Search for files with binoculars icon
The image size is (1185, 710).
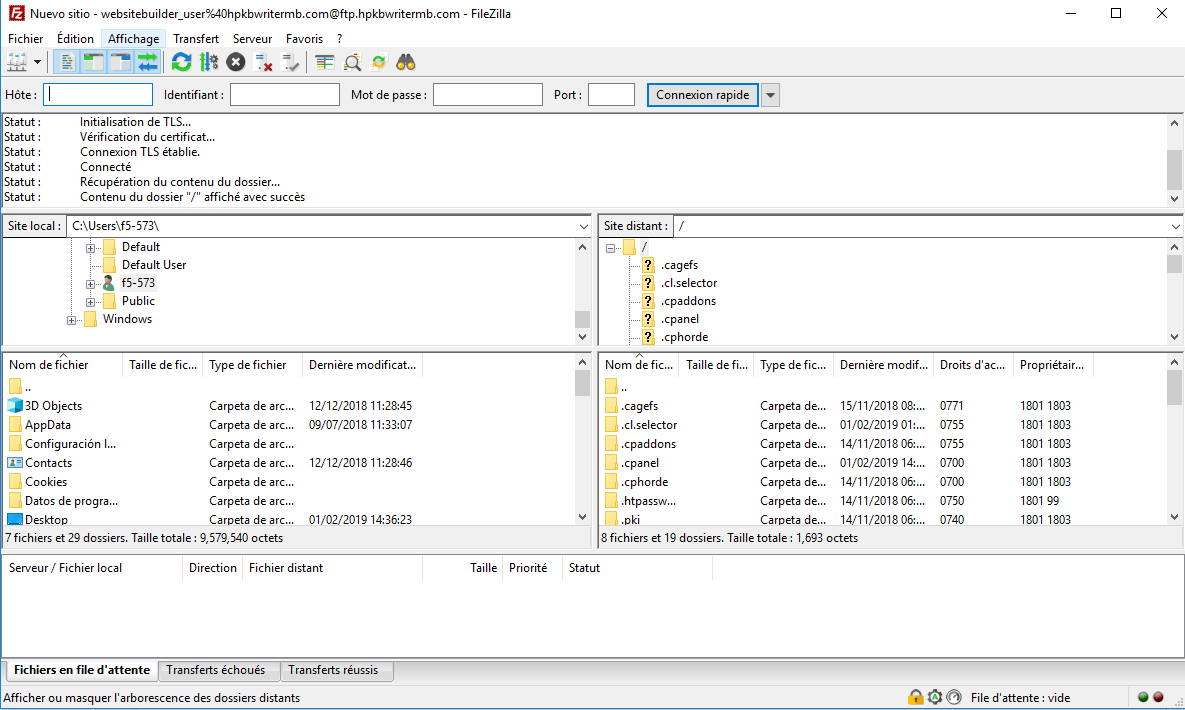tap(406, 62)
